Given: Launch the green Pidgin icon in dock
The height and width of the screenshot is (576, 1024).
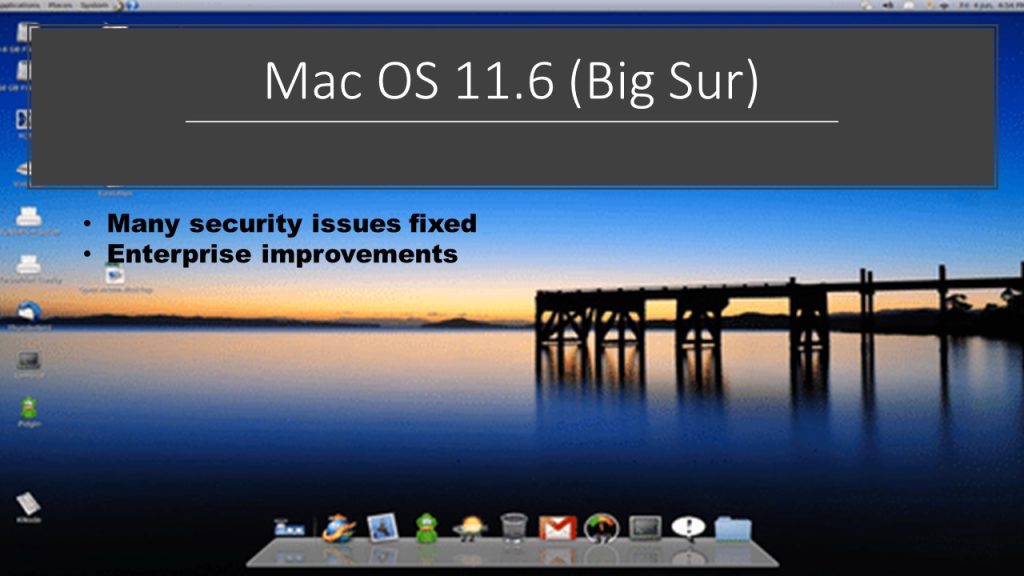Looking at the screenshot, I should click(x=427, y=527).
